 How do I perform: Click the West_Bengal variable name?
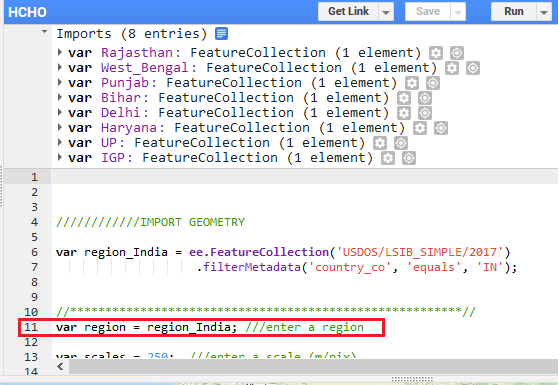(x=145, y=68)
